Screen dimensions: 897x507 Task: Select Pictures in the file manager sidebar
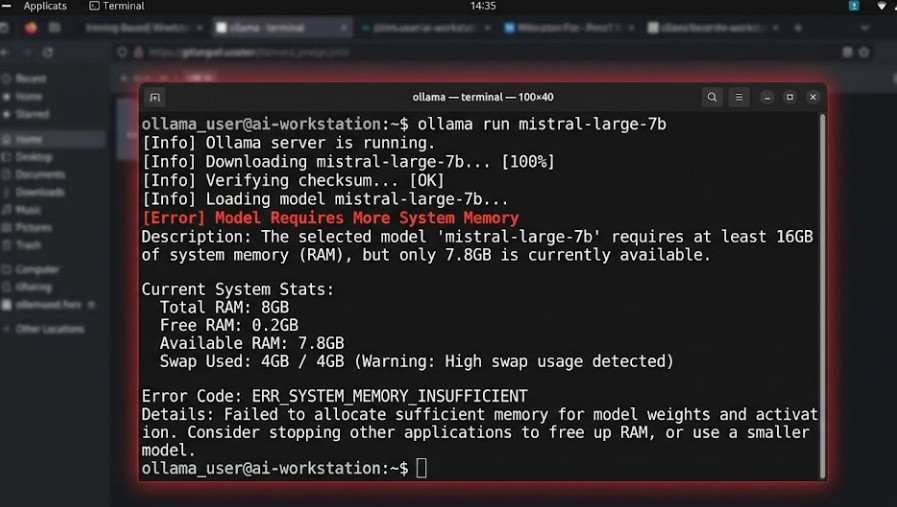[x=33, y=228]
